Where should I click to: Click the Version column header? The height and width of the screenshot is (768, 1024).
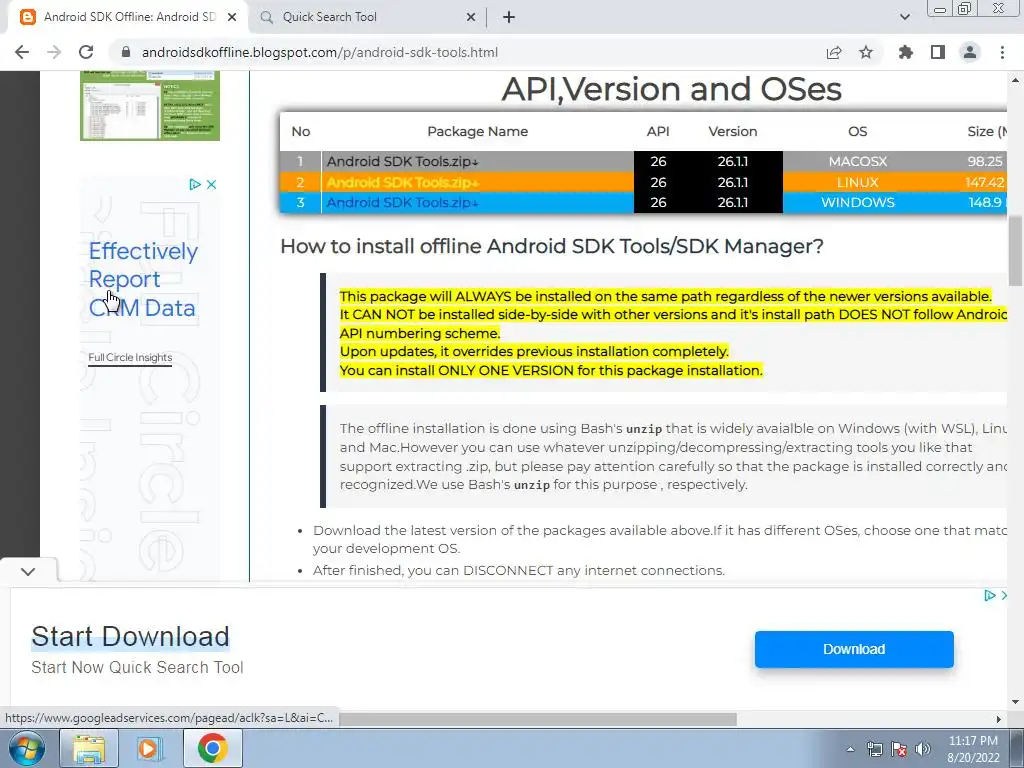click(733, 131)
